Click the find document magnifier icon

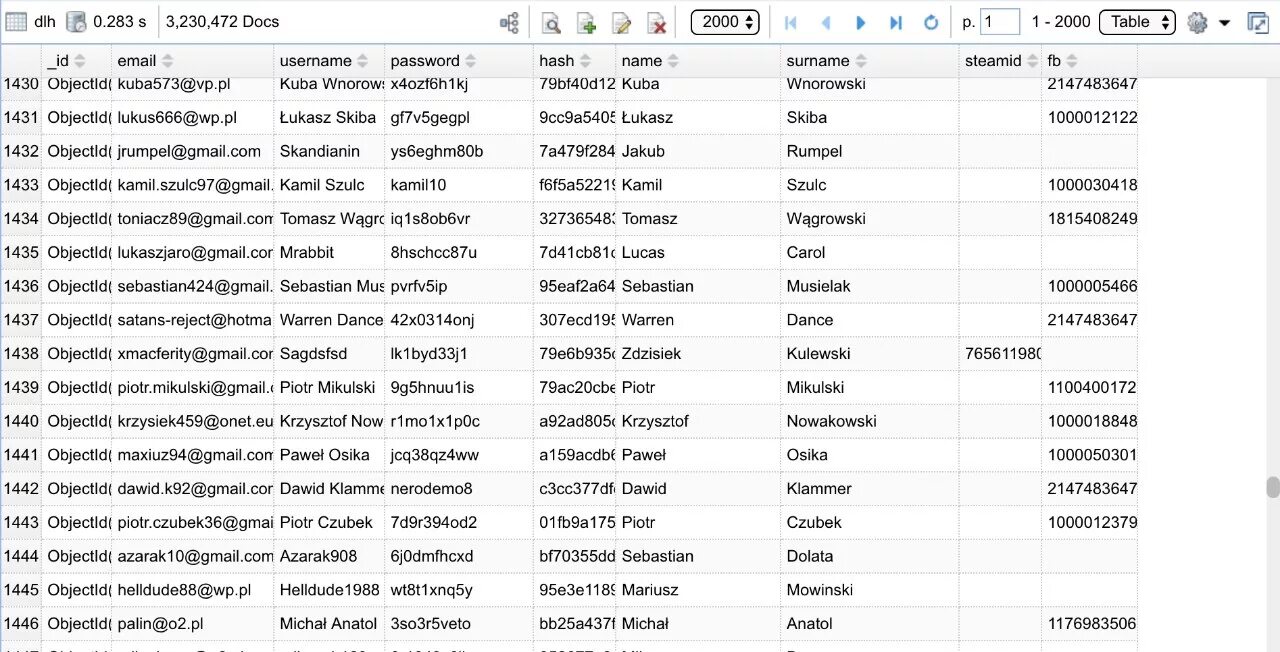click(x=551, y=22)
